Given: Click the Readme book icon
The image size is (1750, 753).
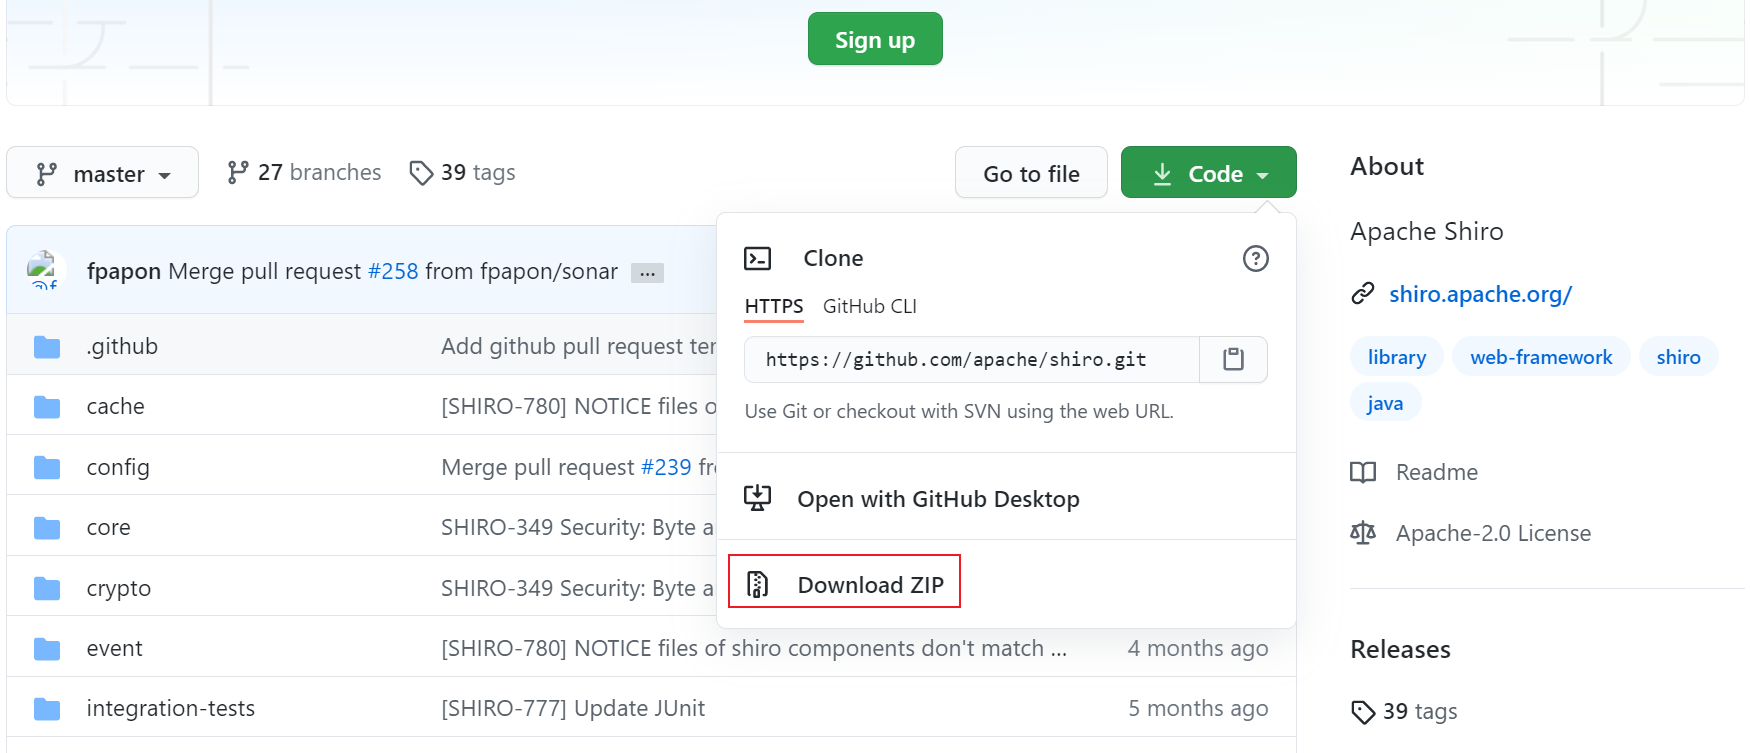Looking at the screenshot, I should tap(1363, 472).
